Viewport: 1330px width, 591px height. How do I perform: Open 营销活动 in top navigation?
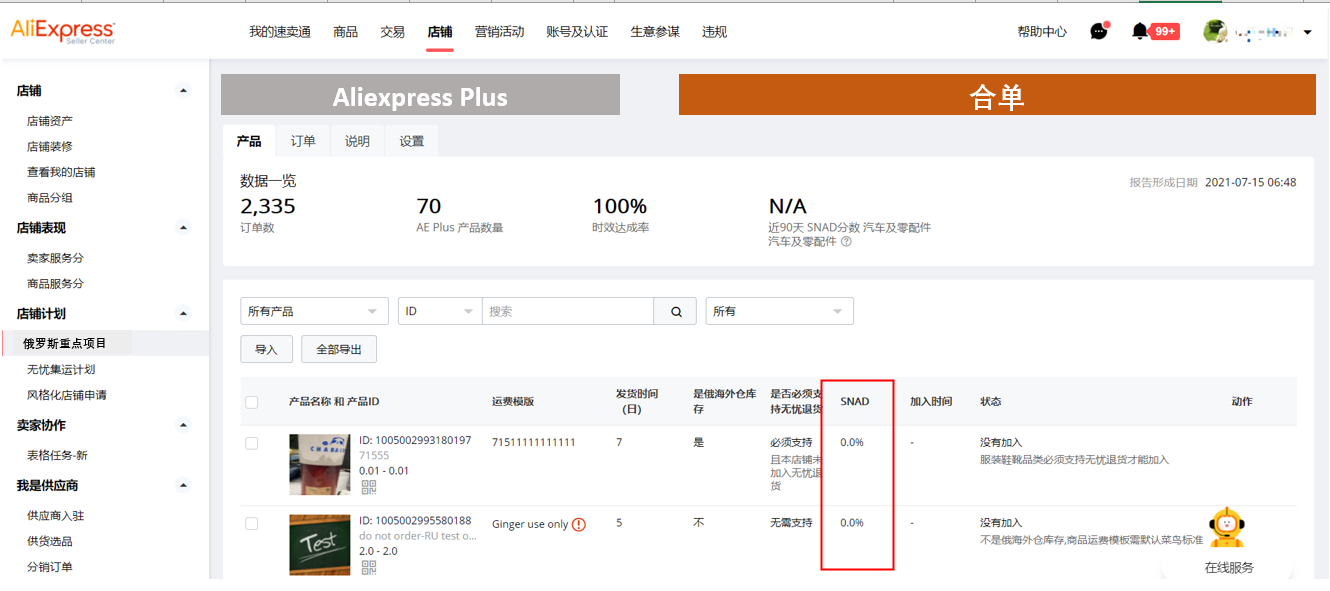coord(499,32)
